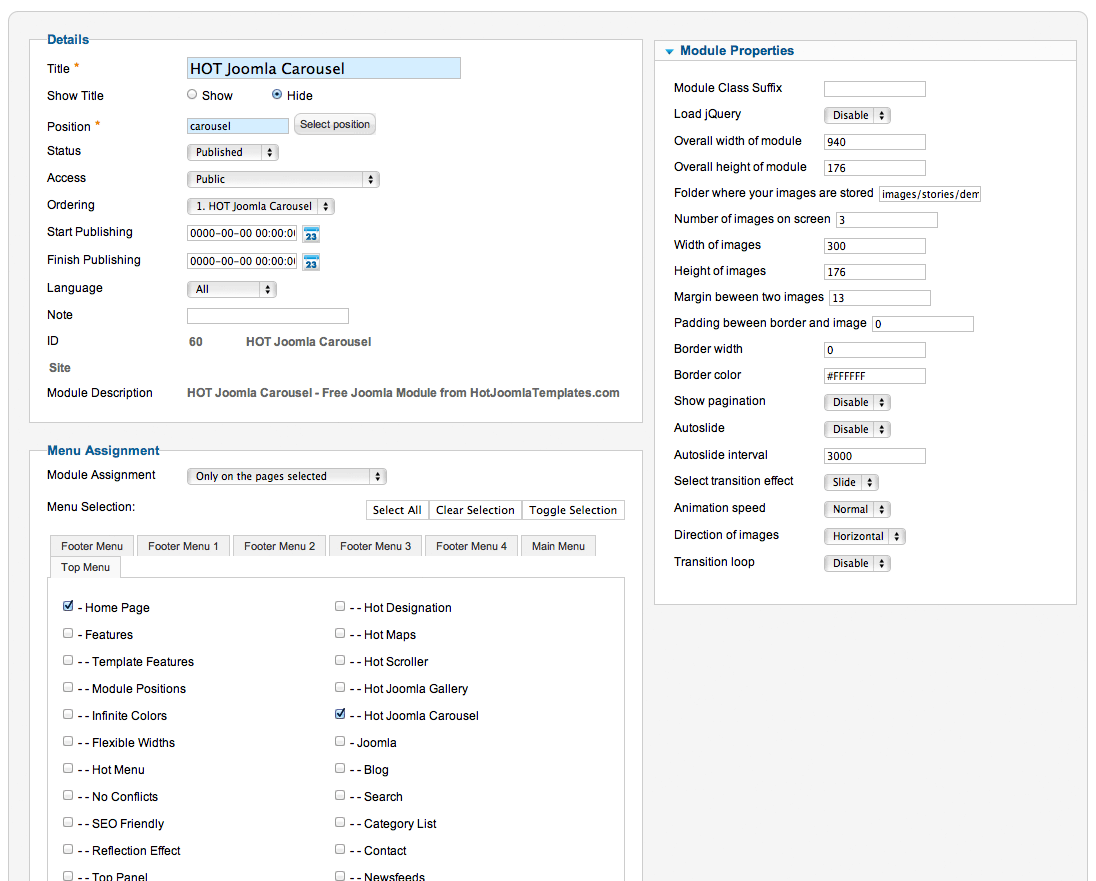1096x881 pixels.
Task: Open the Module Assignment dropdown
Action: coord(287,477)
